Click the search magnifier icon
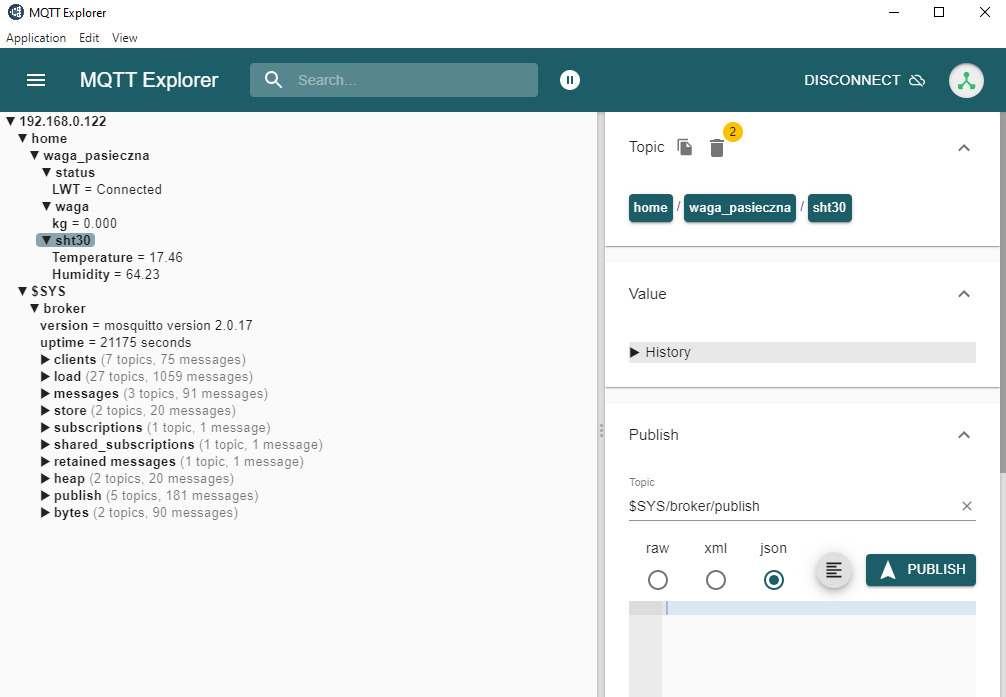 pyautogui.click(x=273, y=80)
